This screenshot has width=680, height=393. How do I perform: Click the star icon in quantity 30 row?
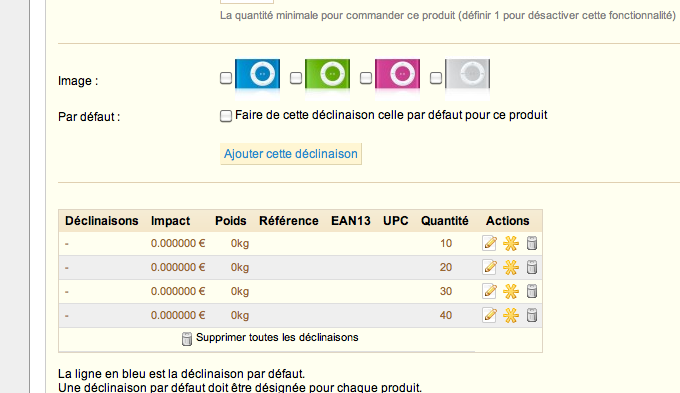pyautogui.click(x=511, y=291)
